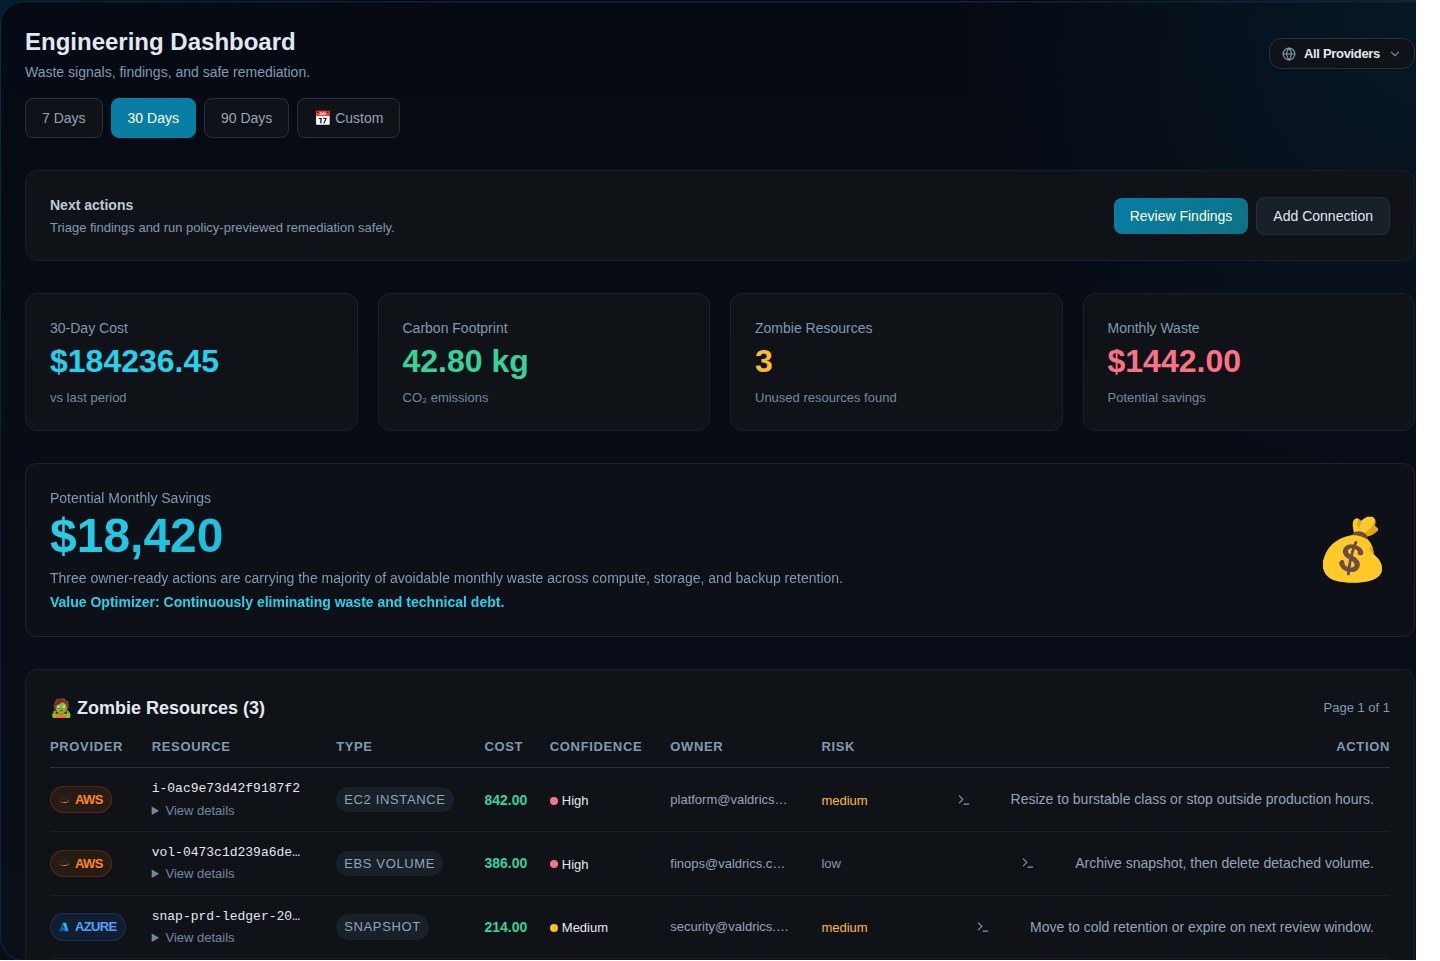Open the terminal icon on the EC2 instance row

tap(963, 800)
